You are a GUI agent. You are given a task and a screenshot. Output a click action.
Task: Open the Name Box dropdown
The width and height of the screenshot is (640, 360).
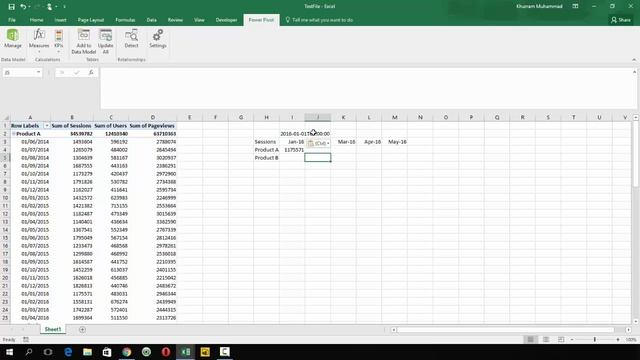pyautogui.click(x=38, y=73)
